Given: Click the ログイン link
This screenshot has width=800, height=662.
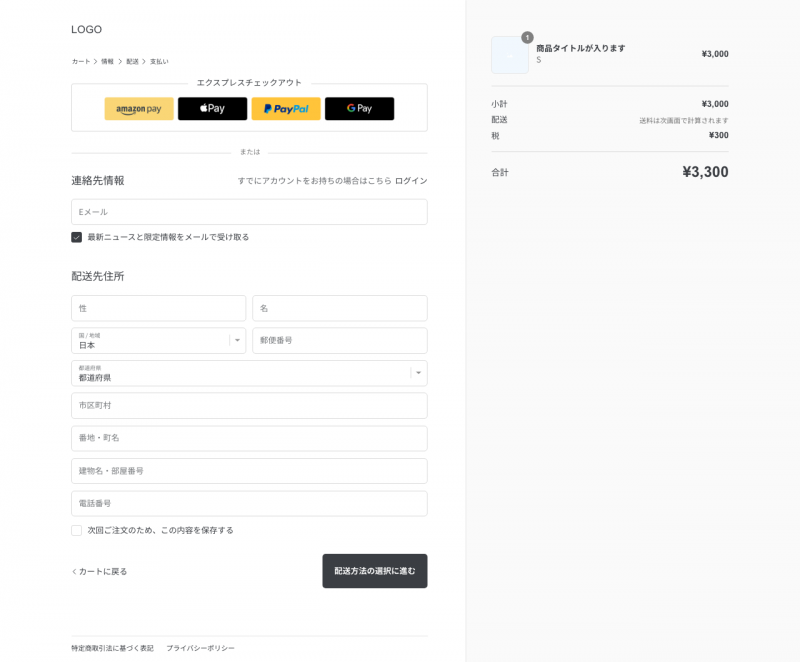Looking at the screenshot, I should point(411,181).
